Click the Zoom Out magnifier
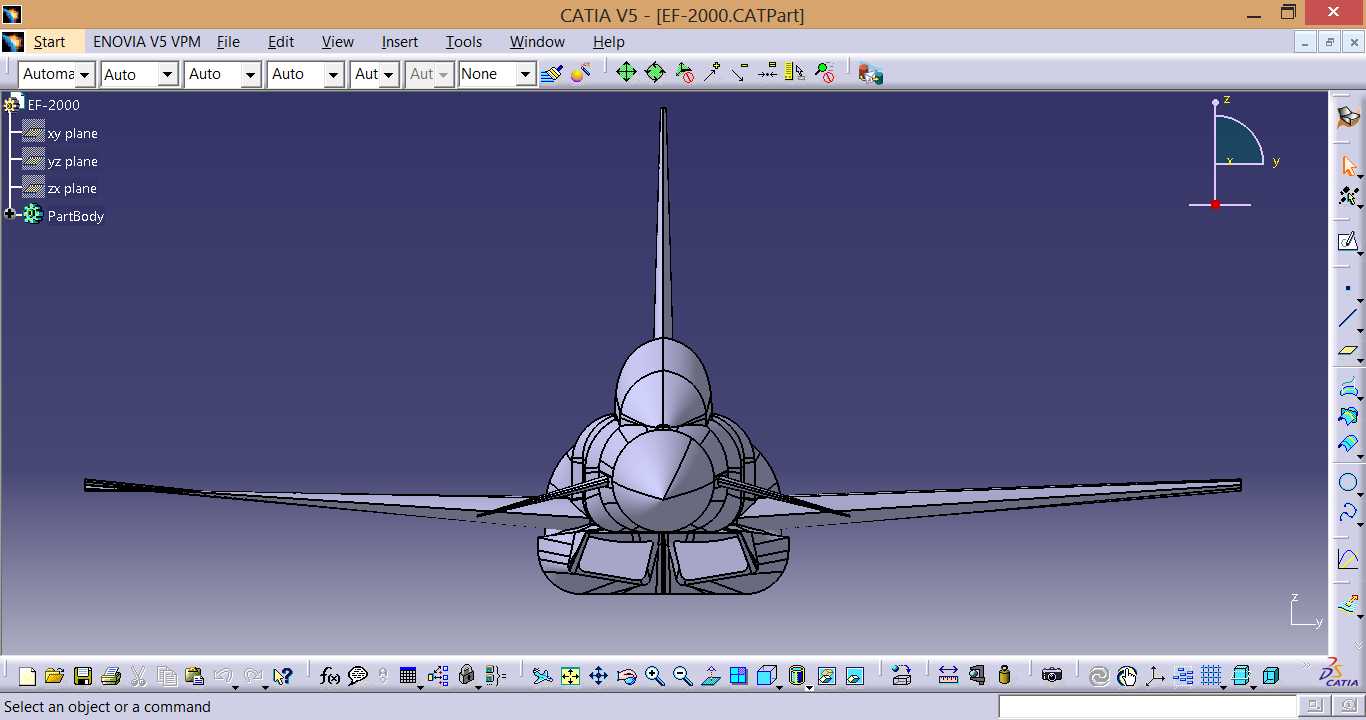Screen dimensions: 1366x720 [x=683, y=677]
